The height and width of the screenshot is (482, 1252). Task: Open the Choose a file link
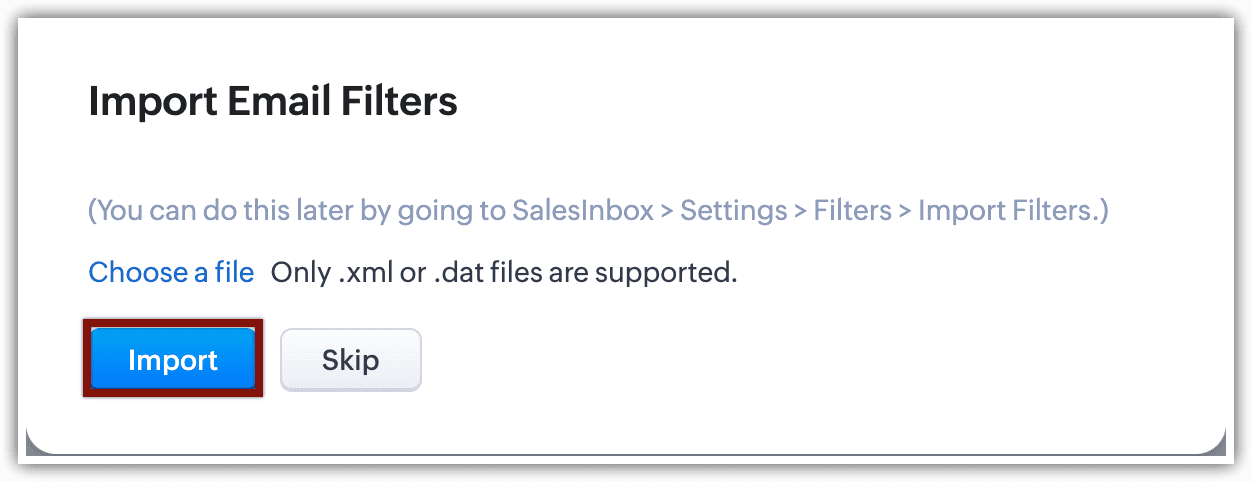click(x=171, y=272)
